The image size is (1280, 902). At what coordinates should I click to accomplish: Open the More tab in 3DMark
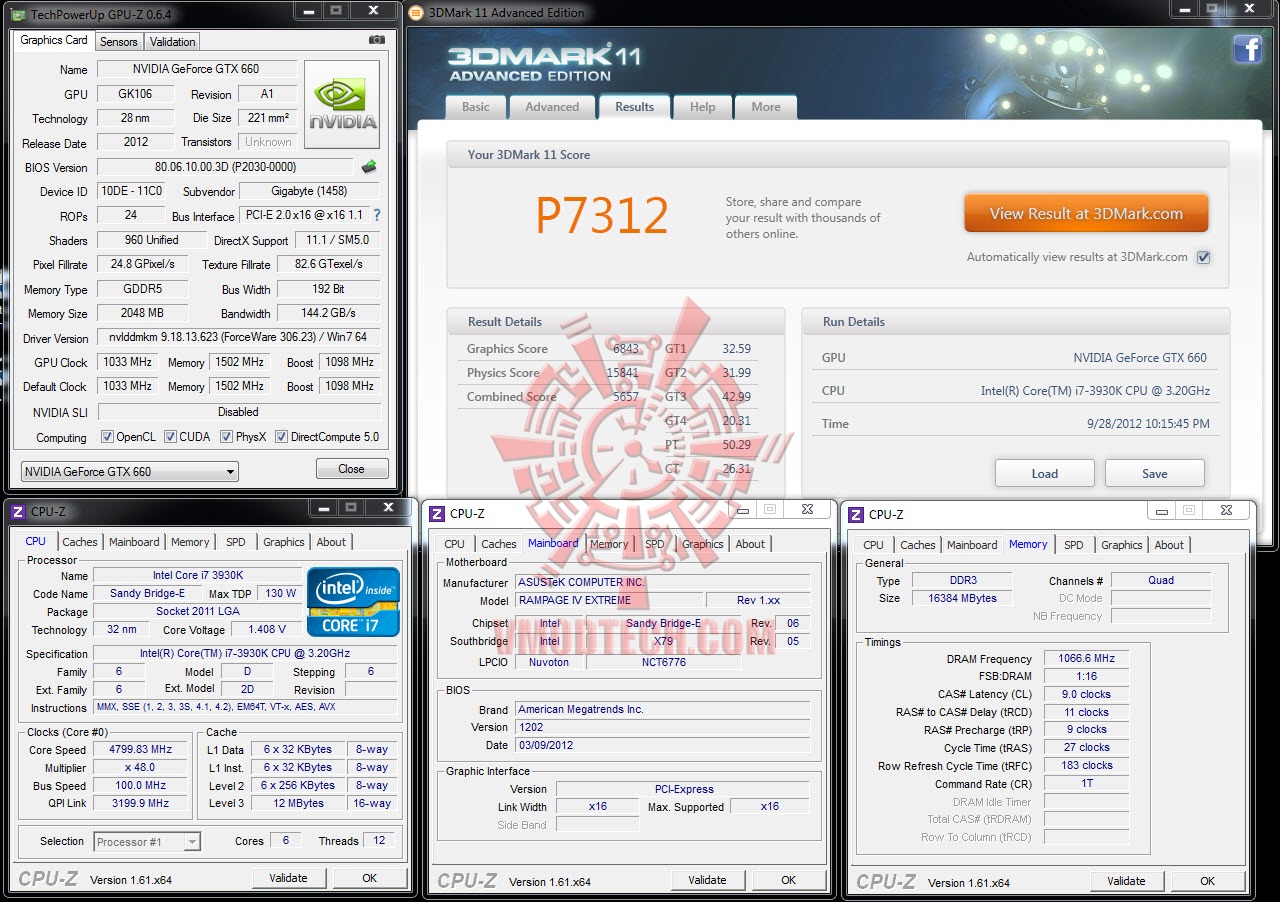766,107
